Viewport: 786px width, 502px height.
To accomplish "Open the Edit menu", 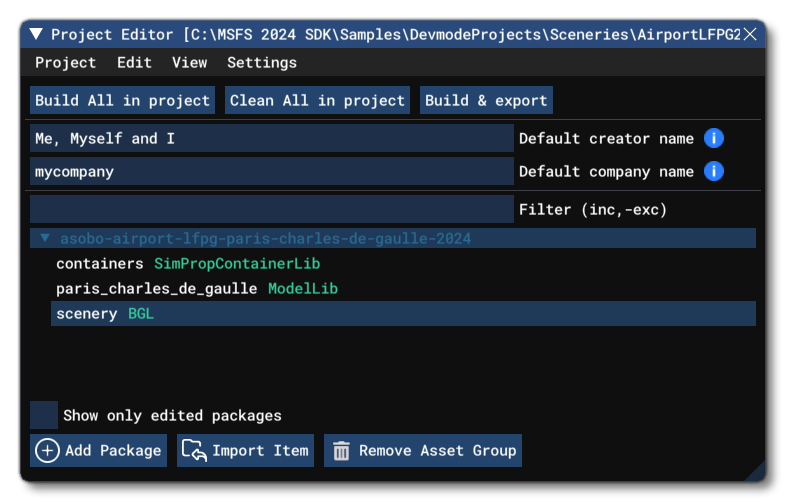I will click(x=134, y=62).
